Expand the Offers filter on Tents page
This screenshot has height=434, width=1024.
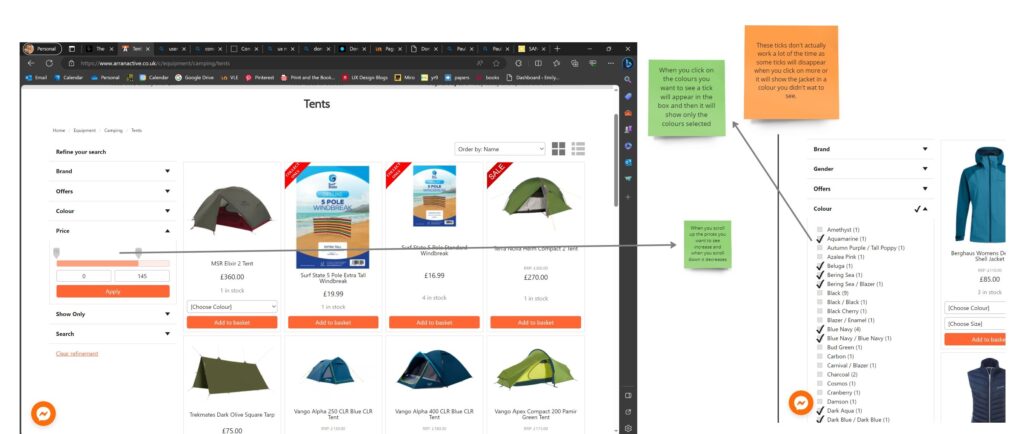tap(112, 191)
